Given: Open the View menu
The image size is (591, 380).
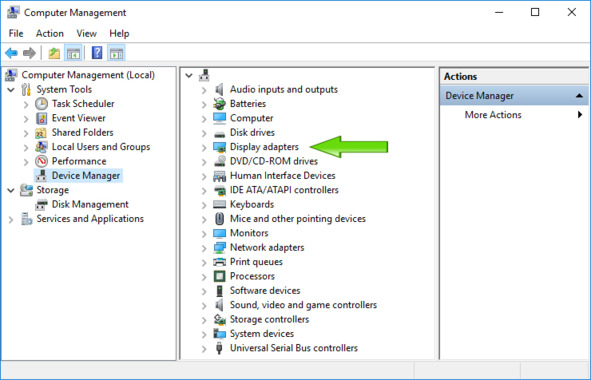Looking at the screenshot, I should point(86,34).
